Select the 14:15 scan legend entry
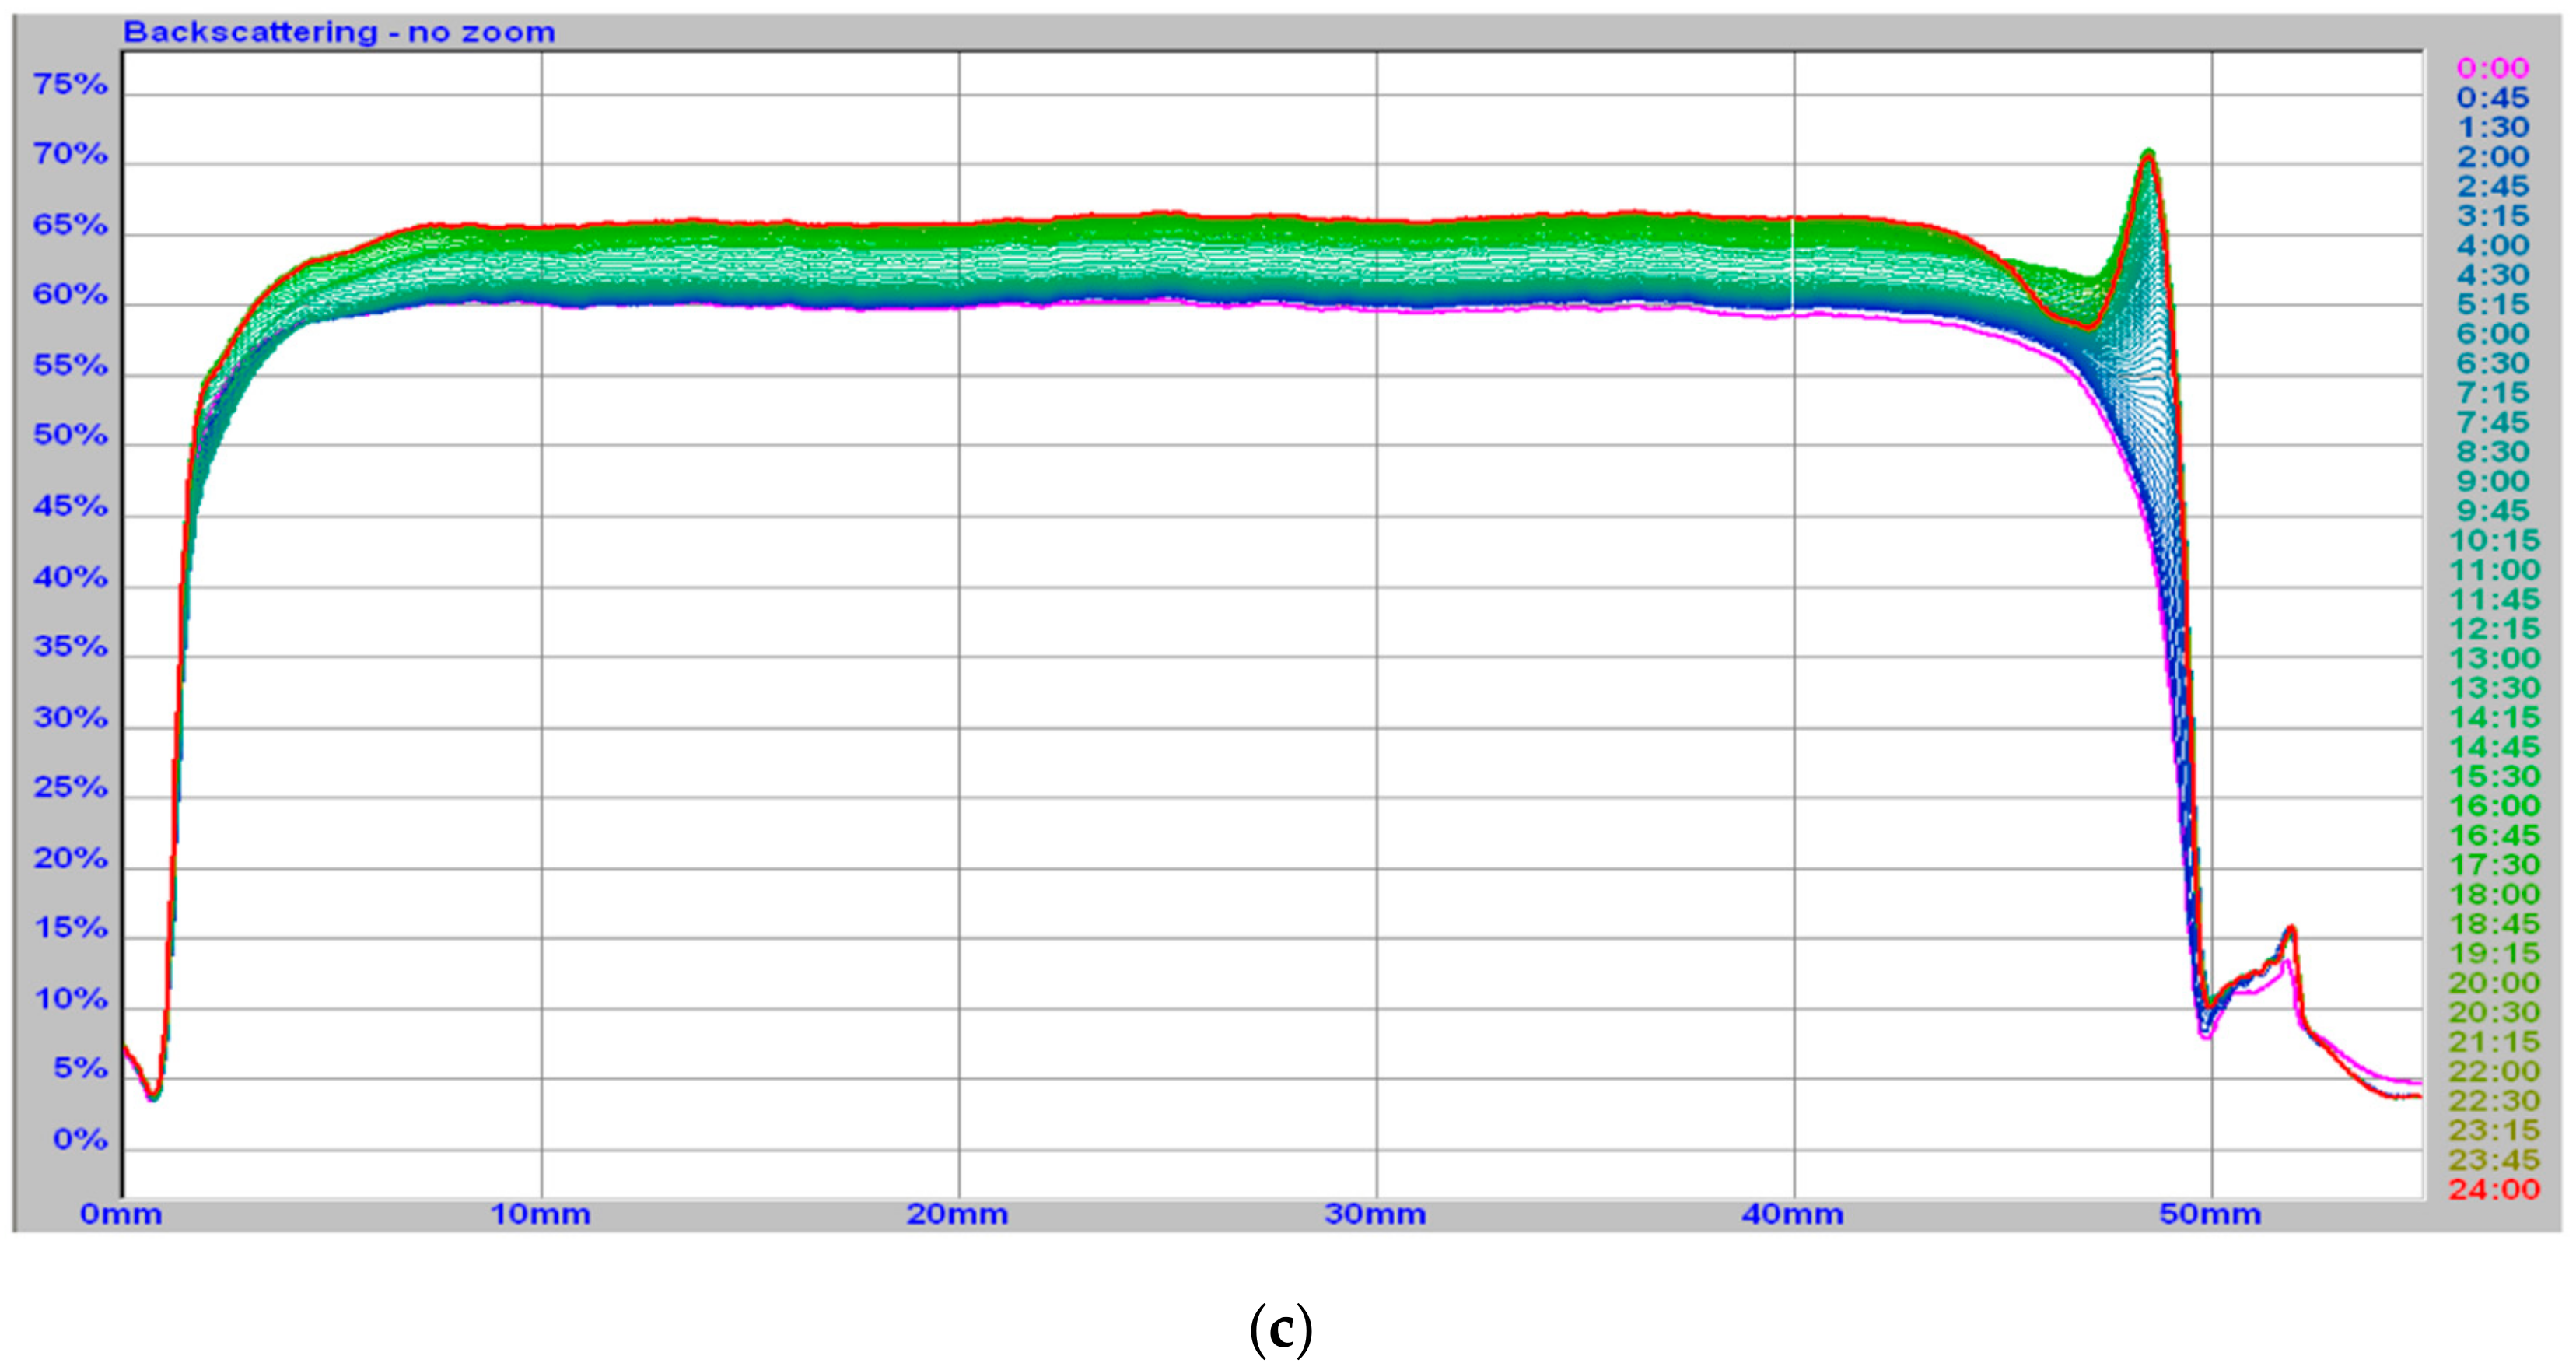Screen dimensions: 2576x1370 coord(2494,718)
